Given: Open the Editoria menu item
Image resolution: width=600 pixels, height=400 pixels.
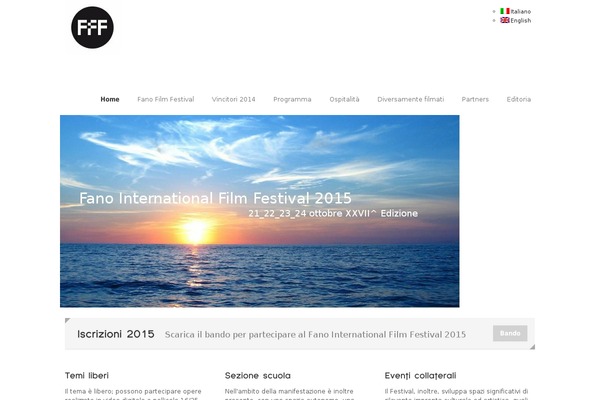Looking at the screenshot, I should [x=518, y=99].
